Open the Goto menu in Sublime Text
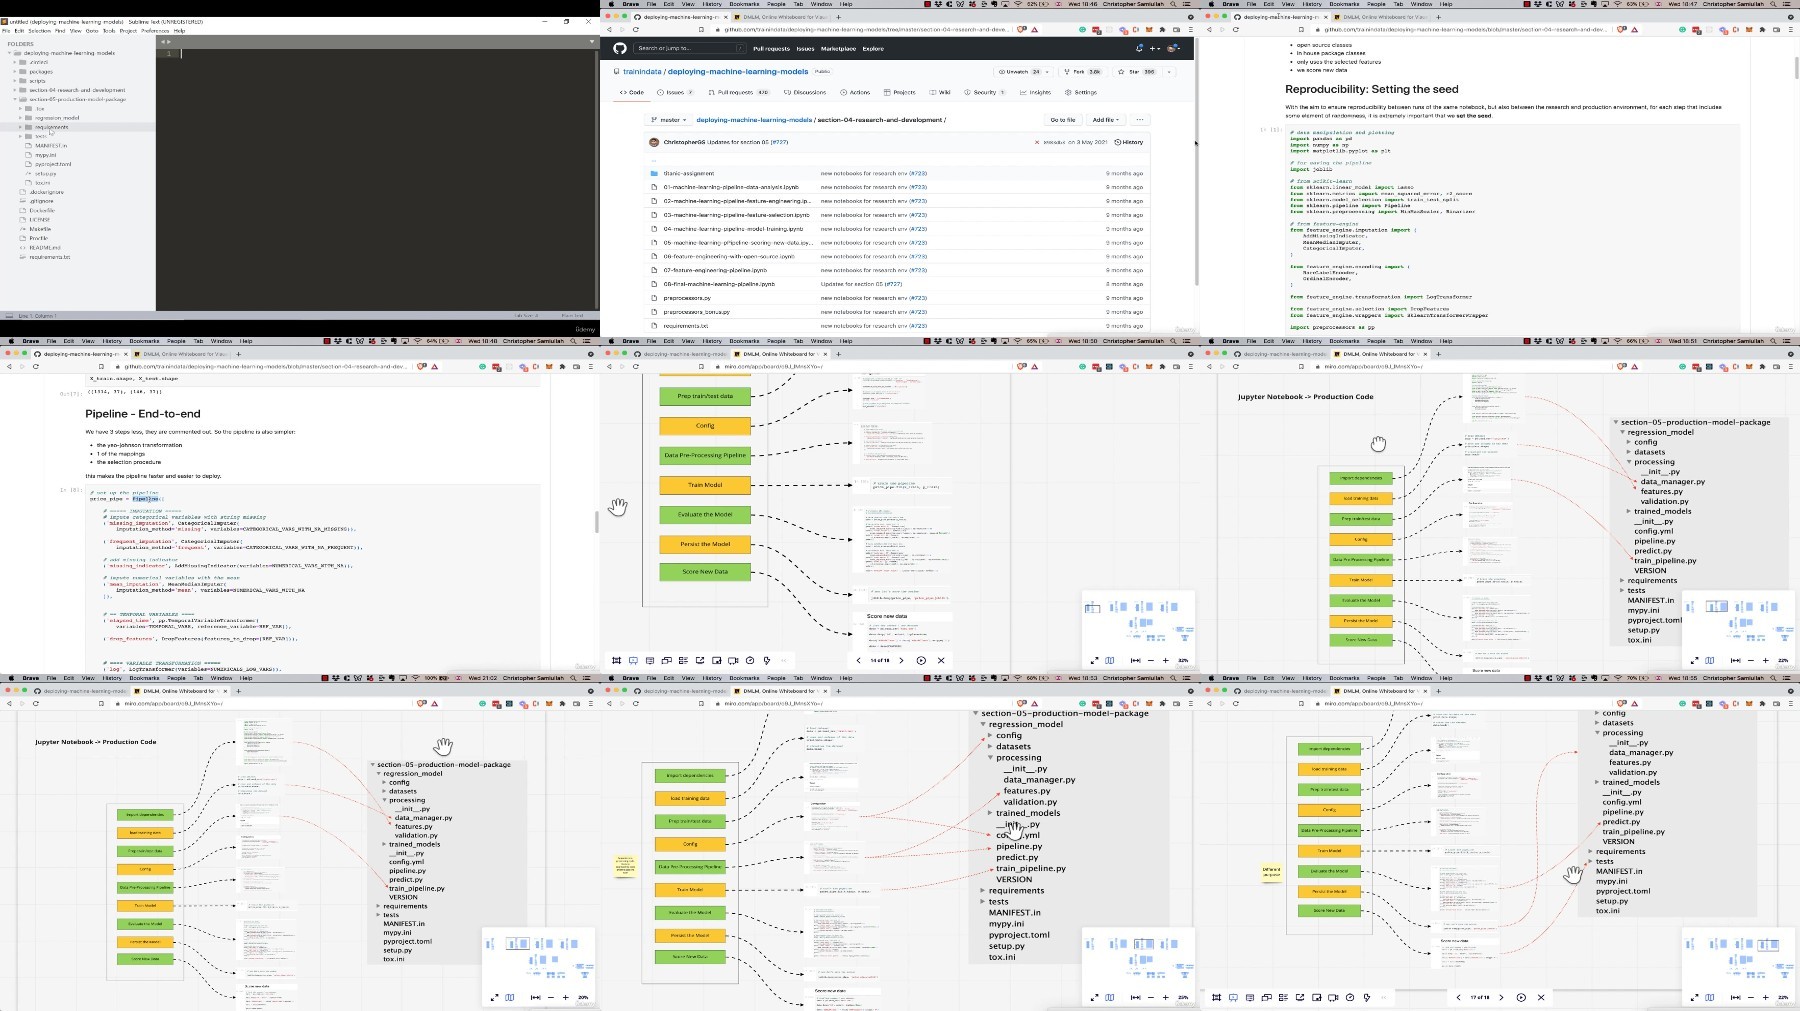Screen dimensions: 1800x1011 click(x=92, y=31)
